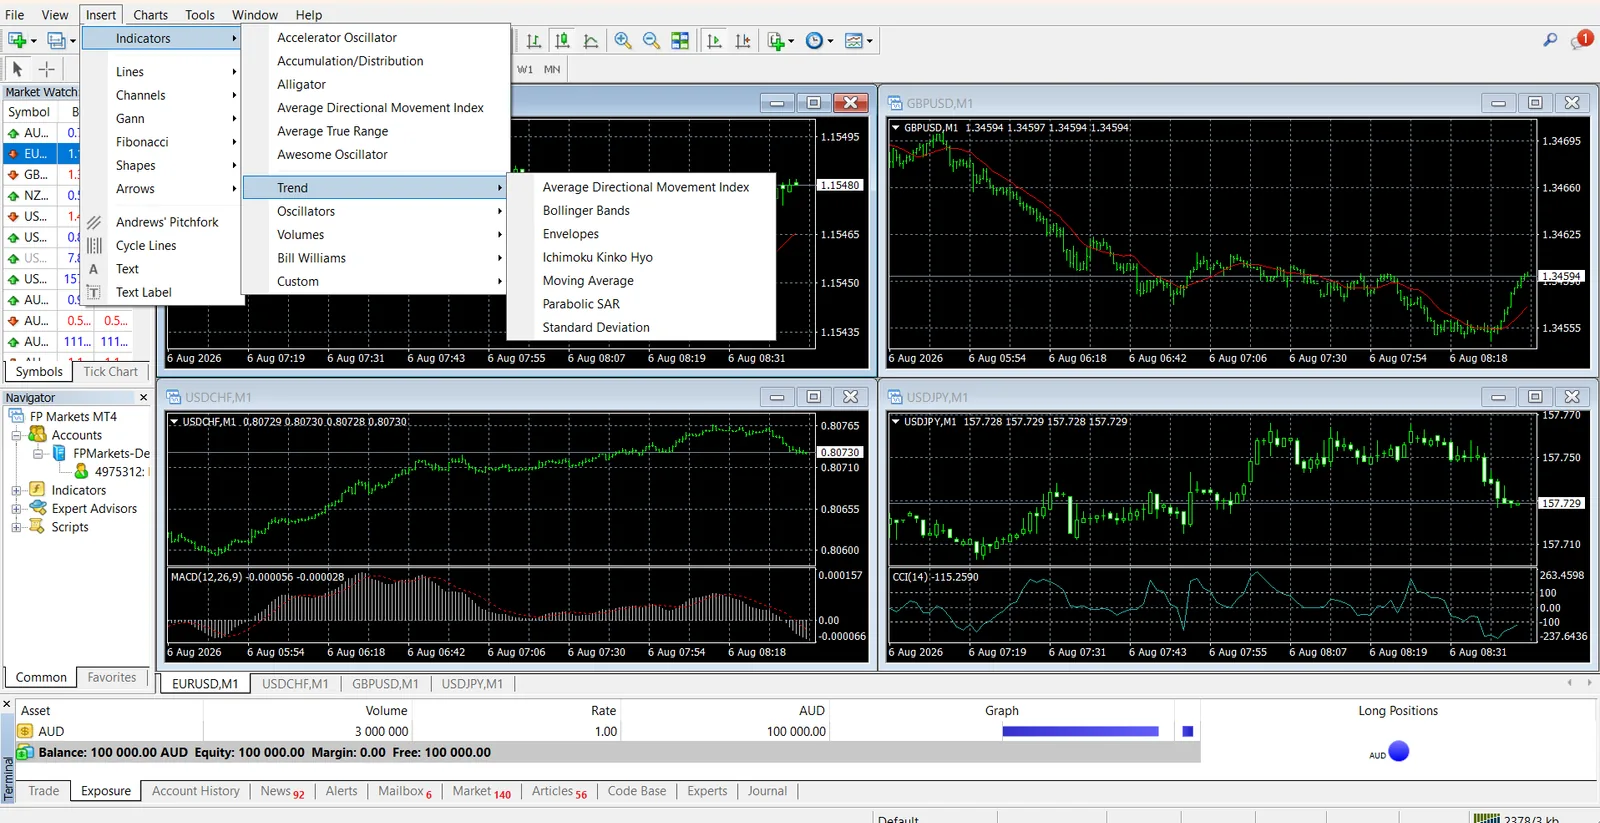Expand the Fibonacci submenu
1600x823 pixels.
point(163,142)
